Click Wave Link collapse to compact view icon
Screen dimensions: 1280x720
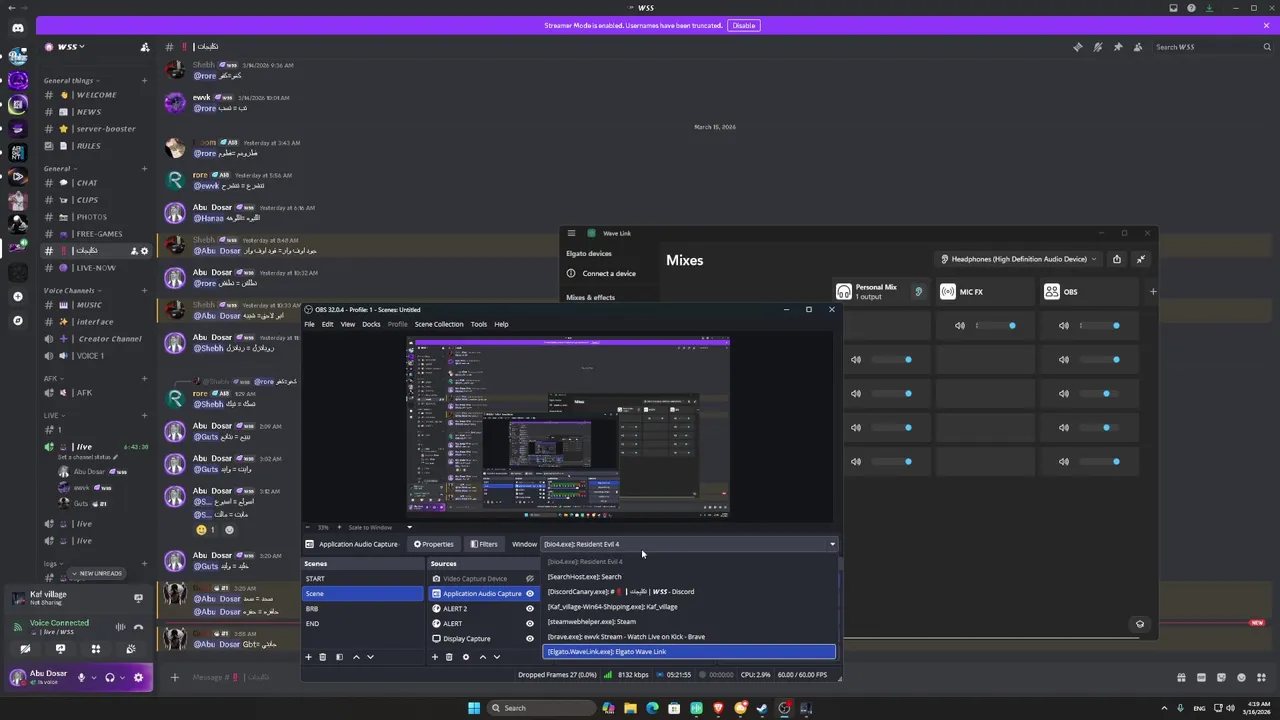point(1141,259)
